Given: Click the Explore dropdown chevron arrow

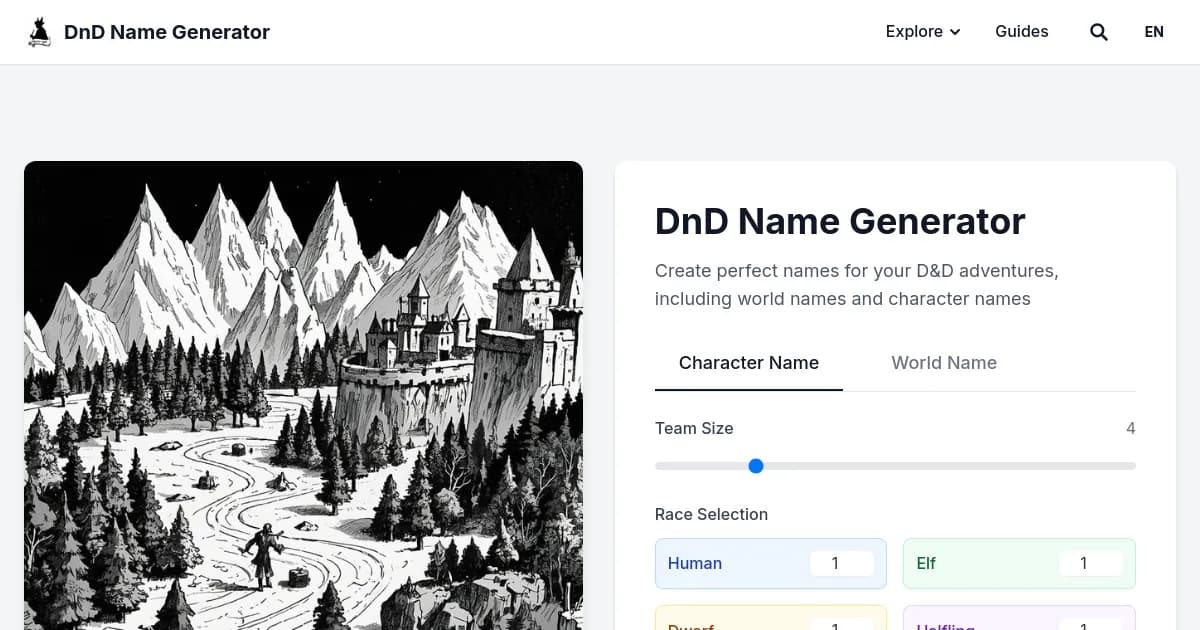Looking at the screenshot, I should [954, 32].
